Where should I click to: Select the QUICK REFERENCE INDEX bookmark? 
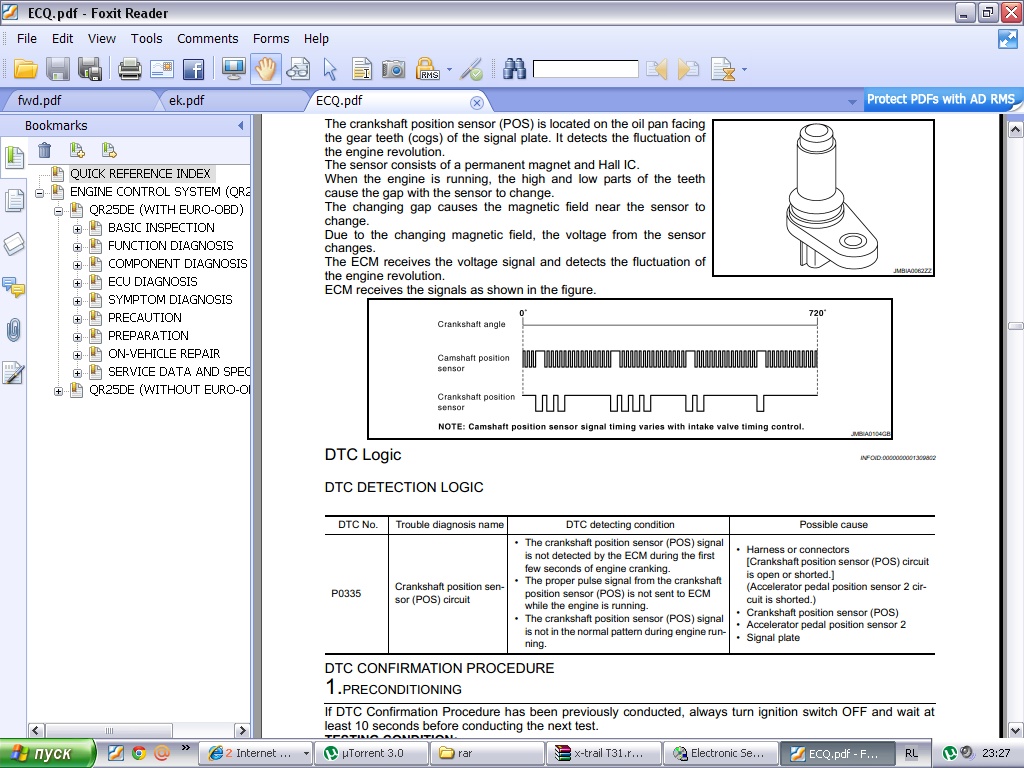[140, 174]
